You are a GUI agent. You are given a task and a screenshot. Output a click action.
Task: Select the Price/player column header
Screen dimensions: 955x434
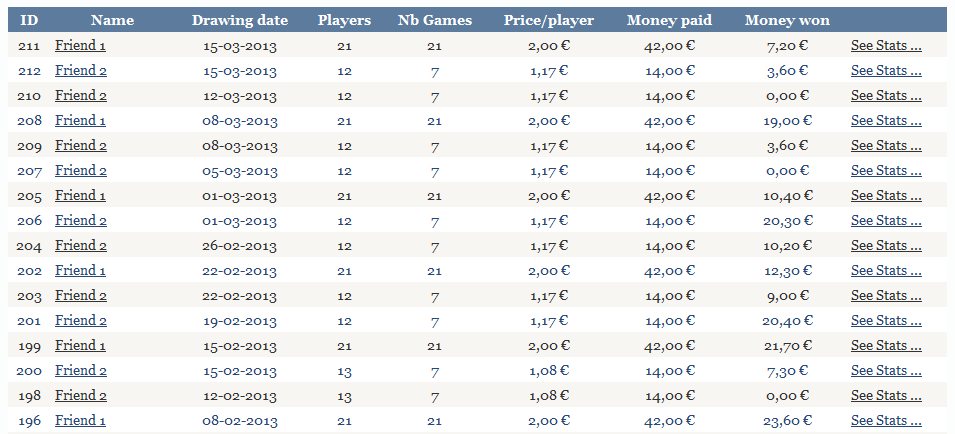(x=549, y=20)
